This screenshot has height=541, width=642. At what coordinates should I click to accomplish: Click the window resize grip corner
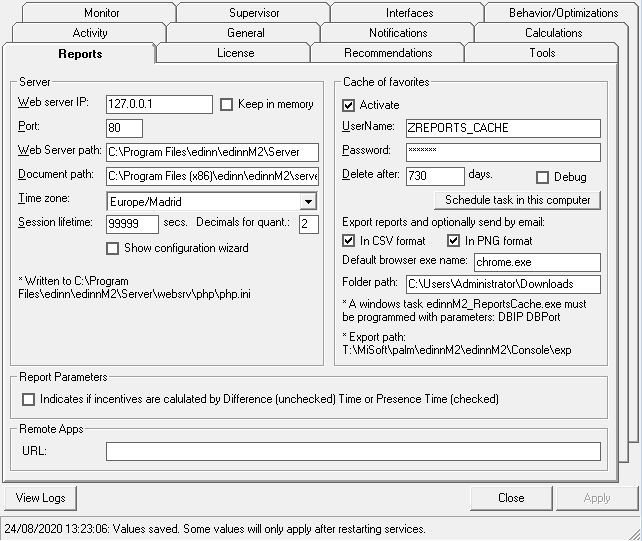coord(635,534)
